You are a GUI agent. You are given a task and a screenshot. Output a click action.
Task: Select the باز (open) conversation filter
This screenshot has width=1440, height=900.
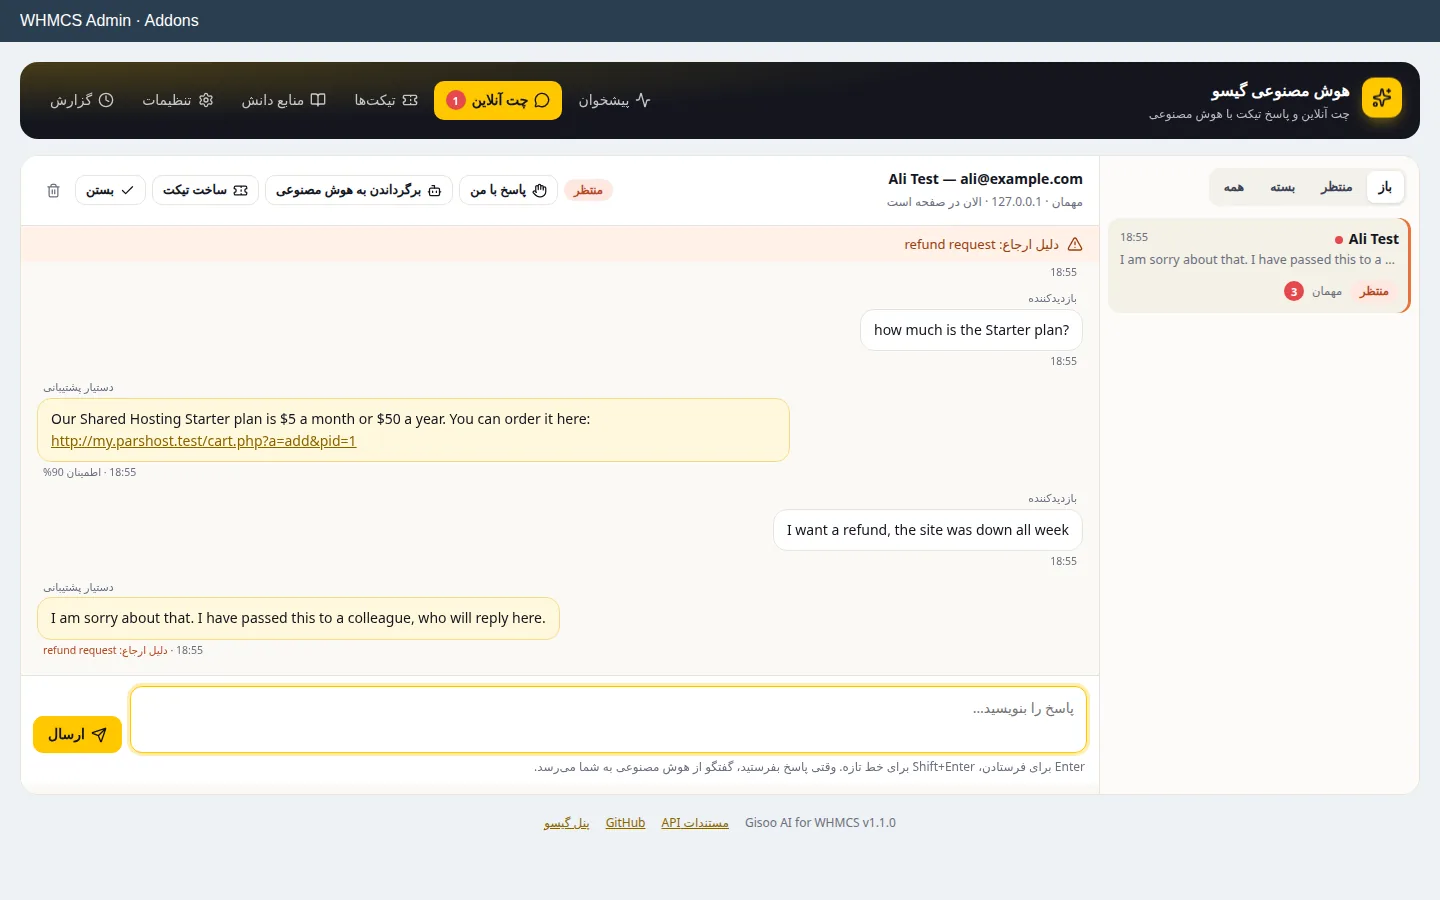(1385, 187)
